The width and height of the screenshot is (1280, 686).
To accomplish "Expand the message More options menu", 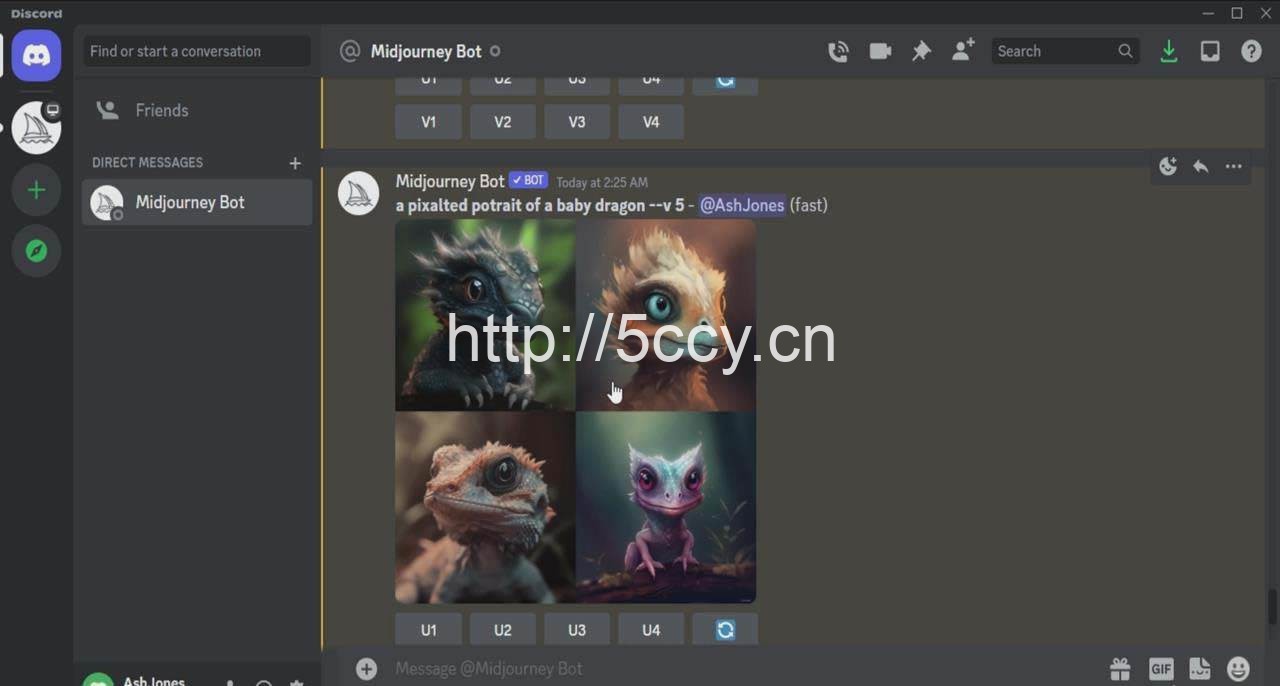I will 1233,167.
